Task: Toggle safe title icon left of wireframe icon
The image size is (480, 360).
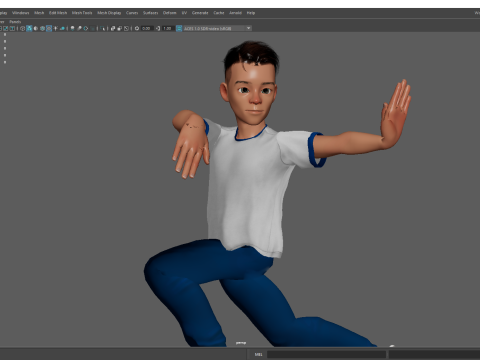Action: [x=12, y=29]
